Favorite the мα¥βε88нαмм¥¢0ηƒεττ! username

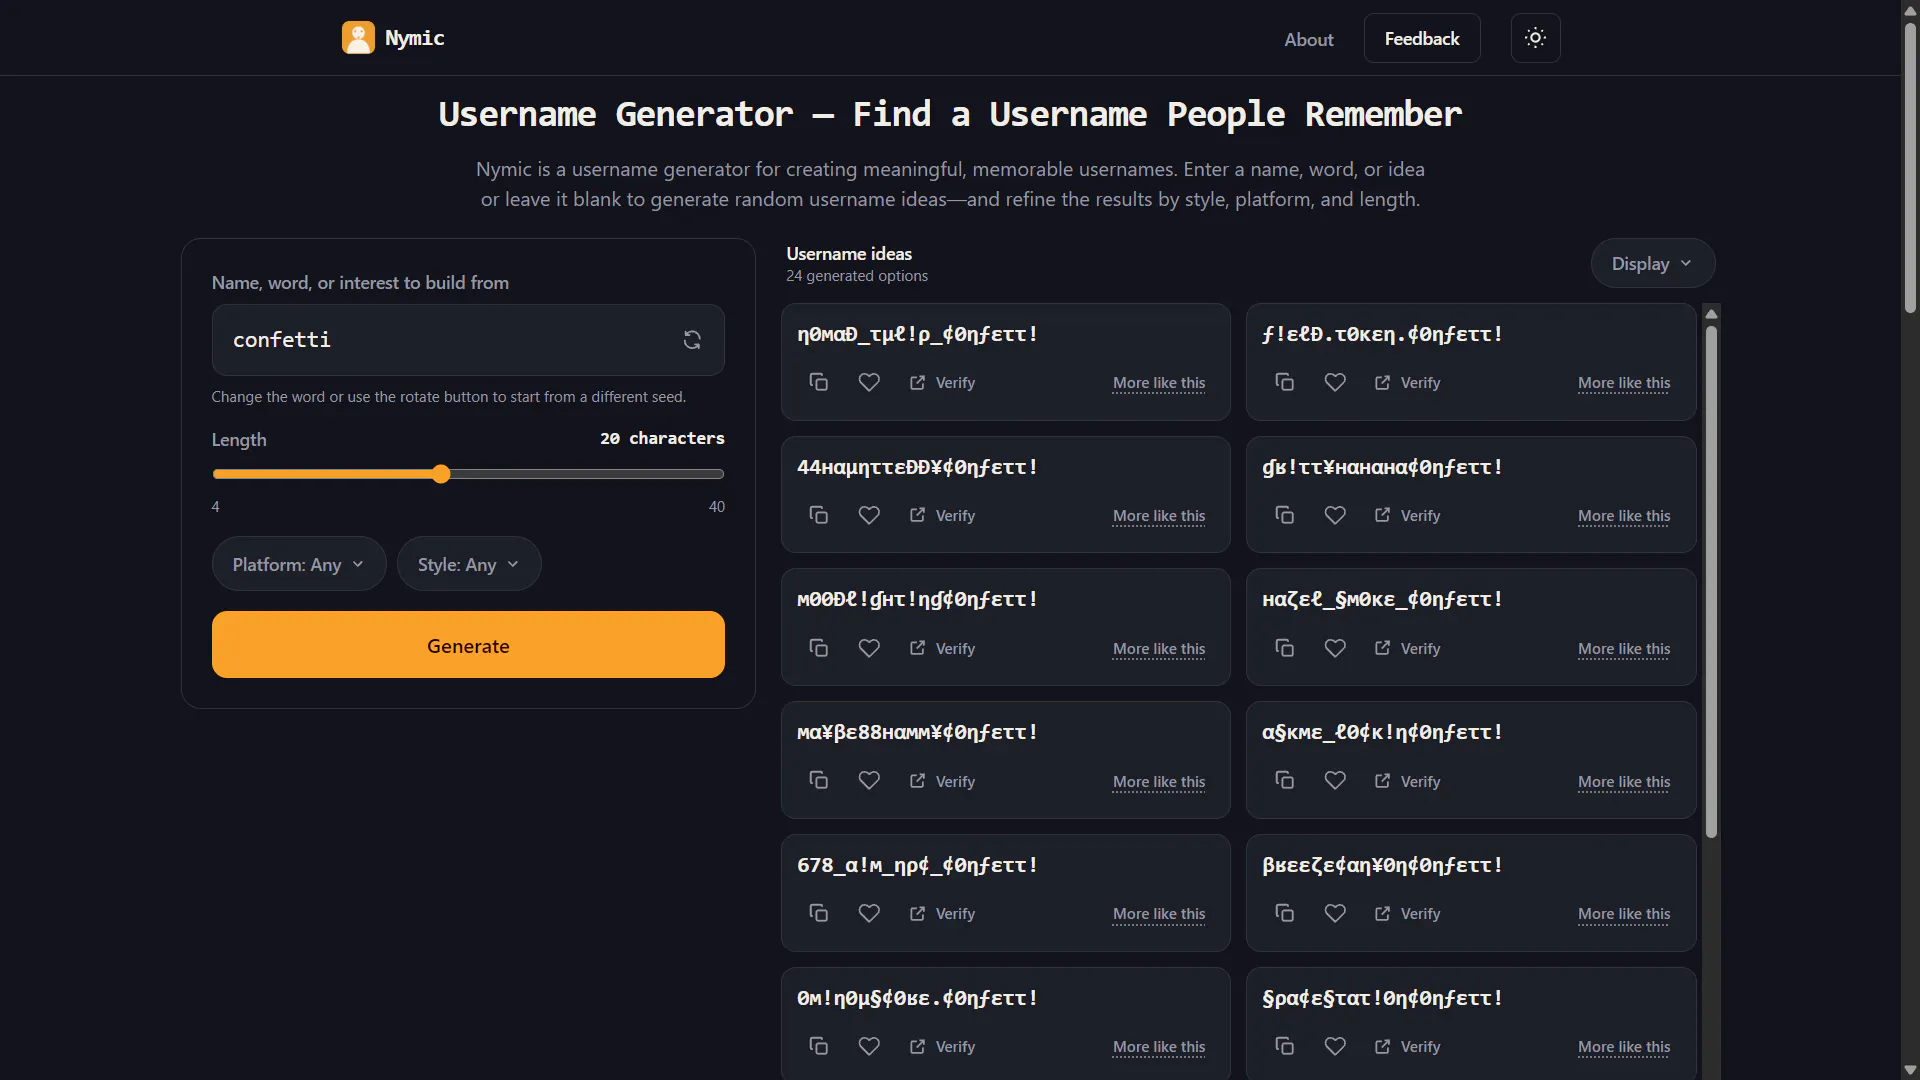(869, 781)
